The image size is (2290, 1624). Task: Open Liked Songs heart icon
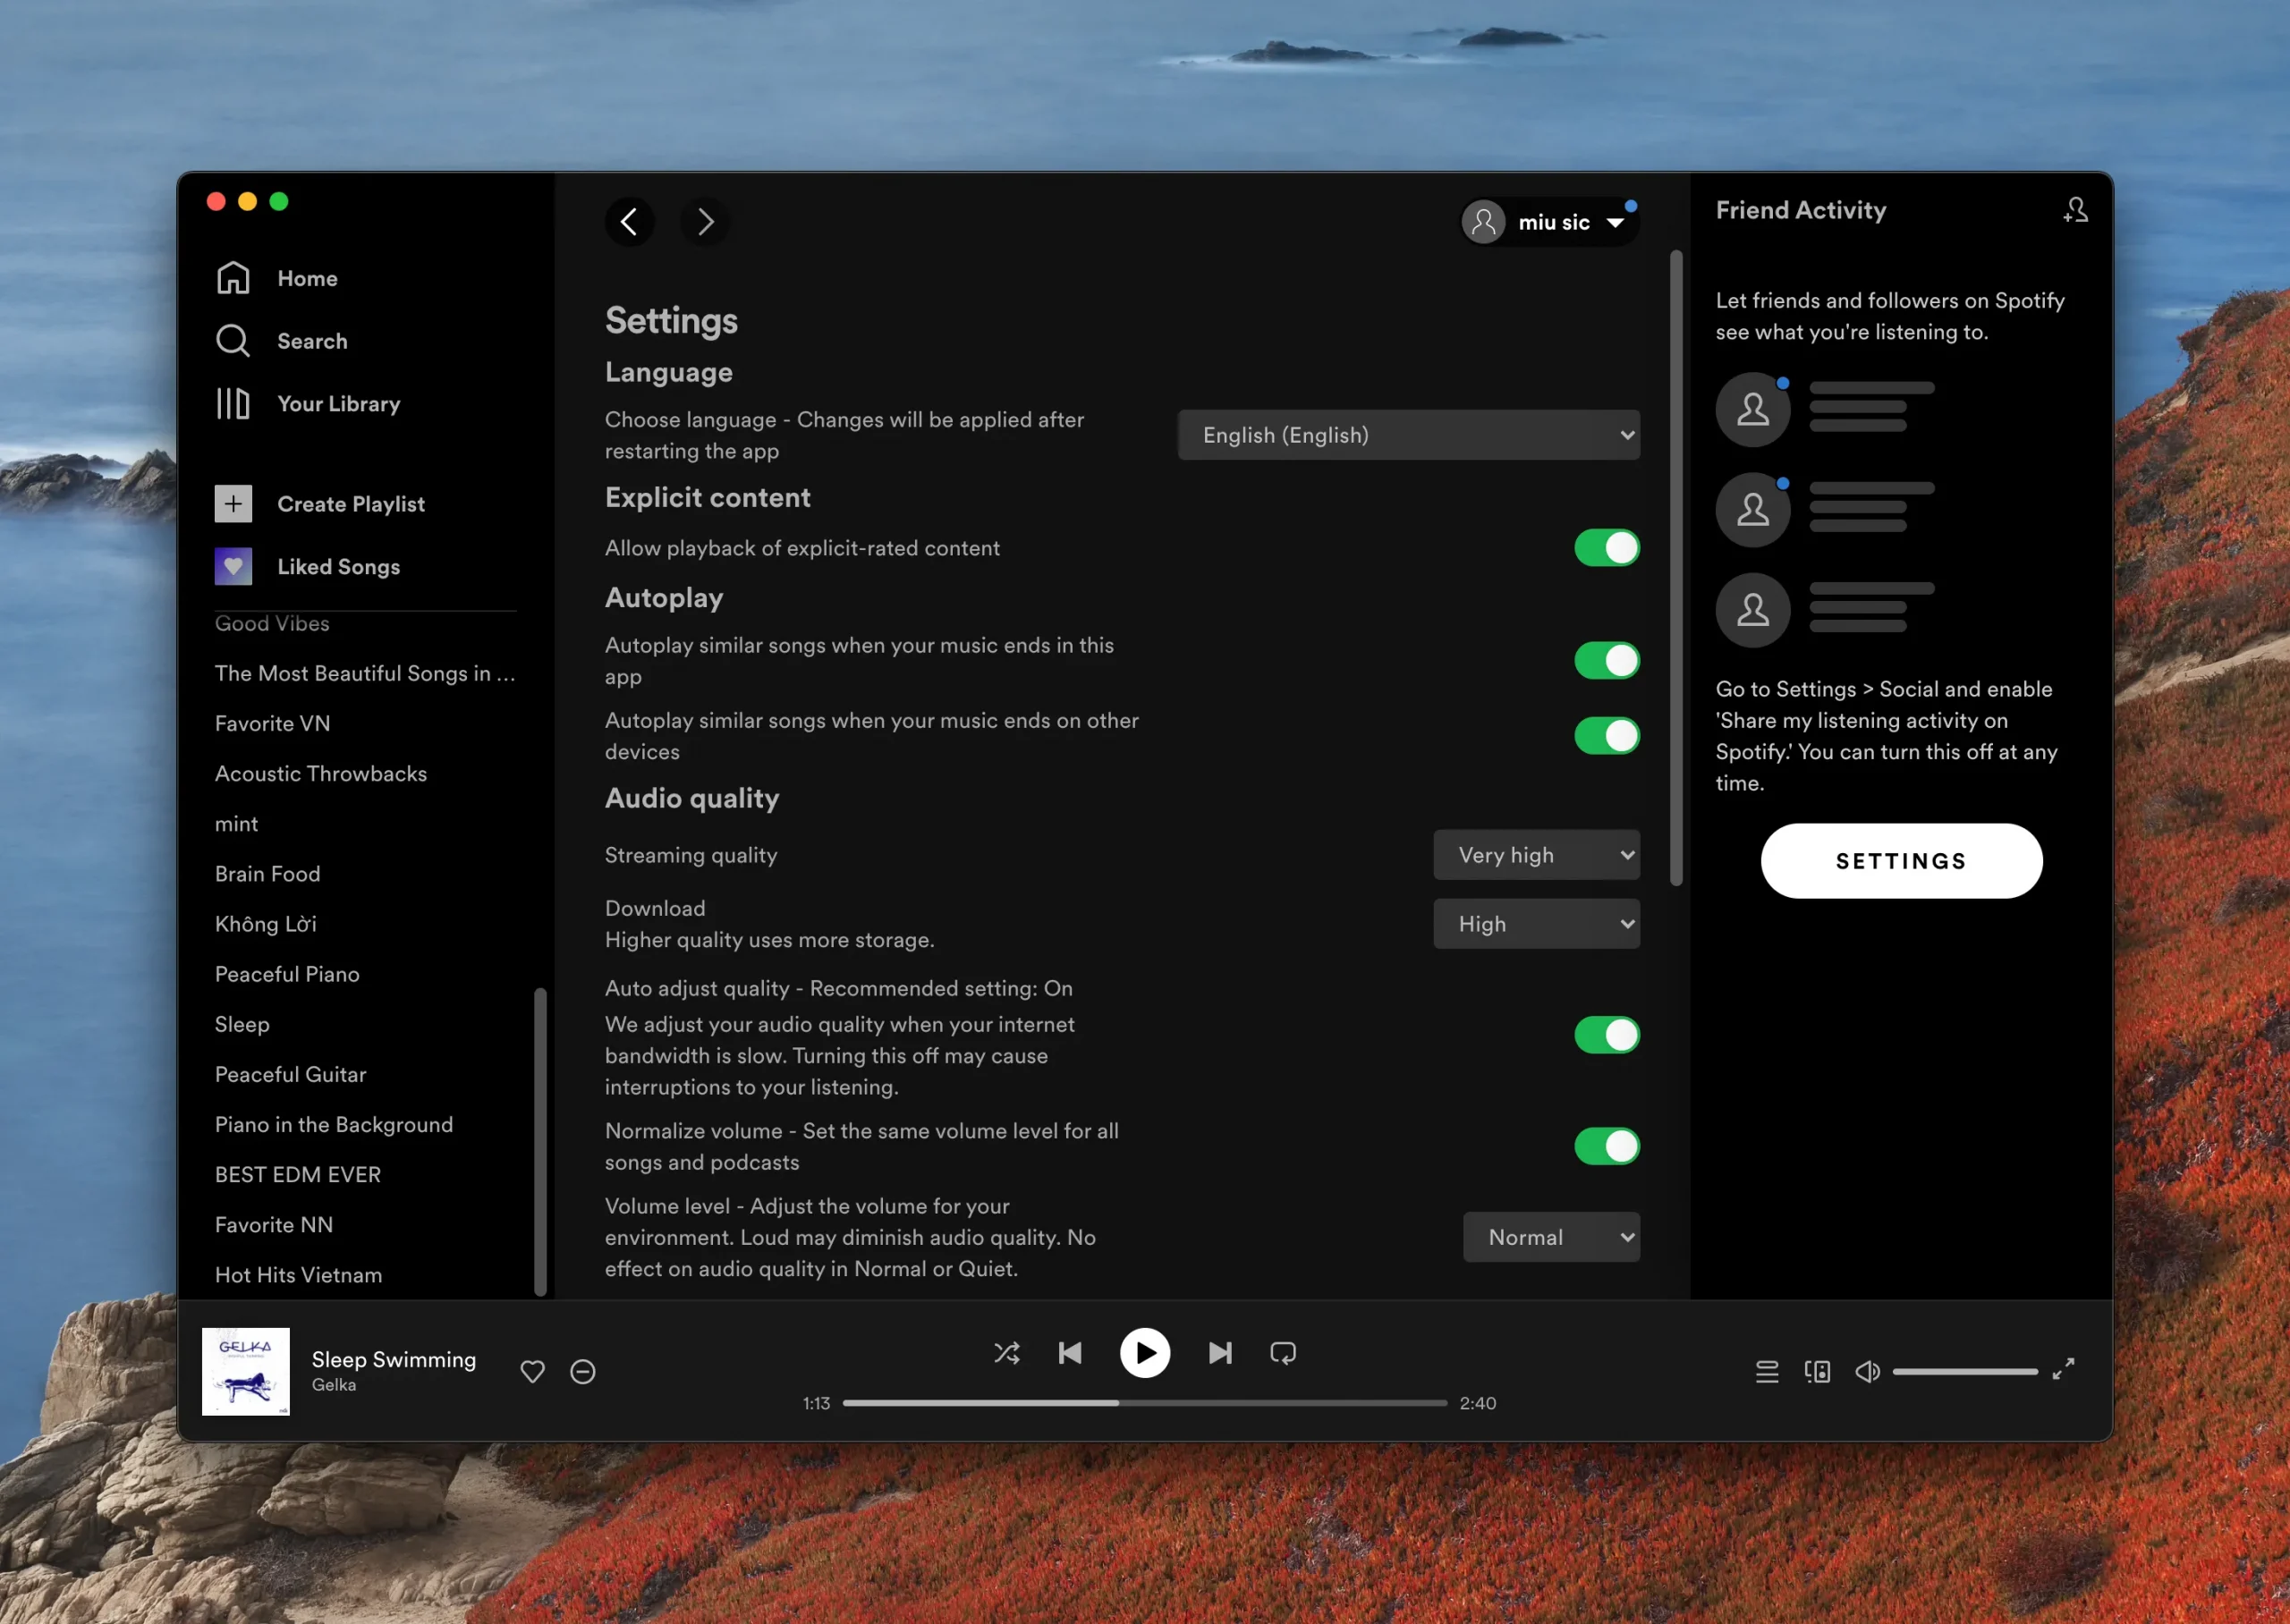[x=233, y=567]
